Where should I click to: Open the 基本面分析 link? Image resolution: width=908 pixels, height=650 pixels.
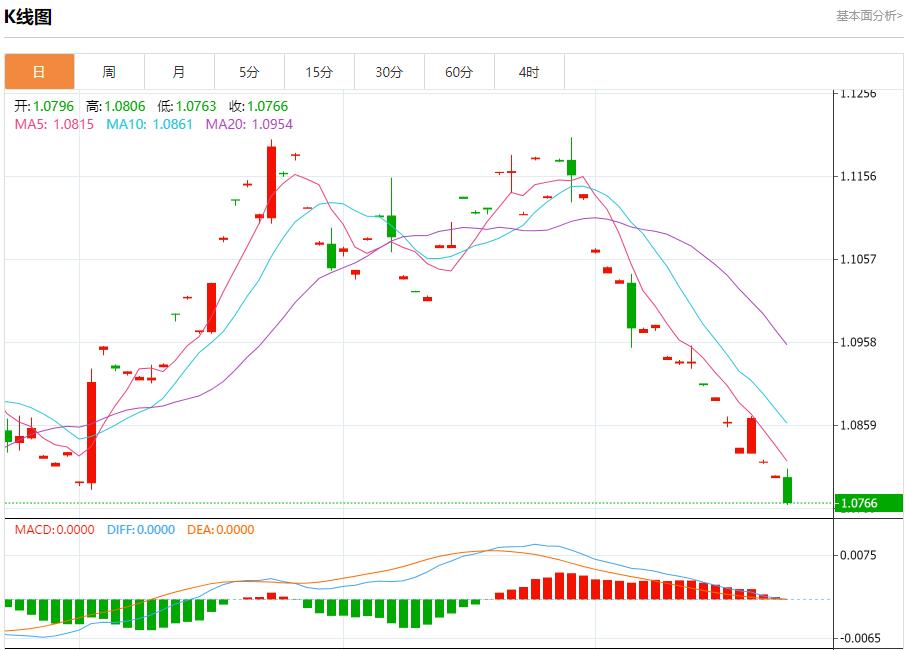click(869, 16)
